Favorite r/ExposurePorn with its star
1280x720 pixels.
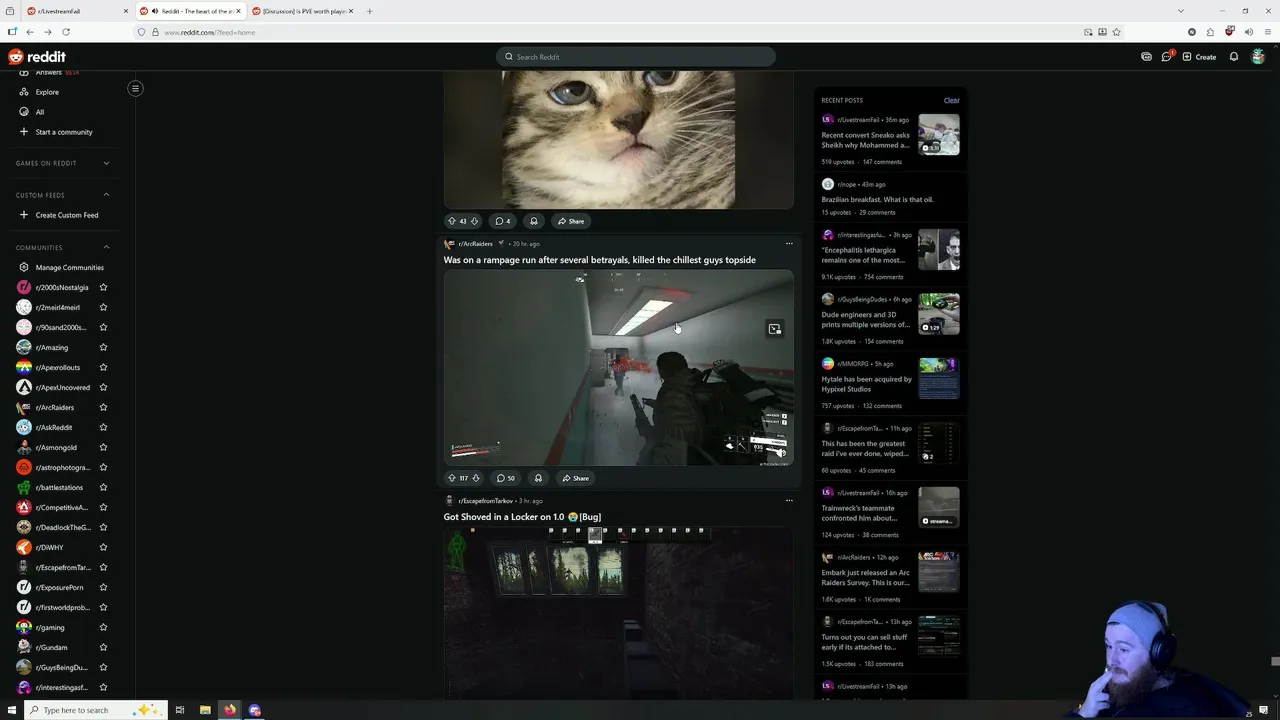click(x=103, y=587)
